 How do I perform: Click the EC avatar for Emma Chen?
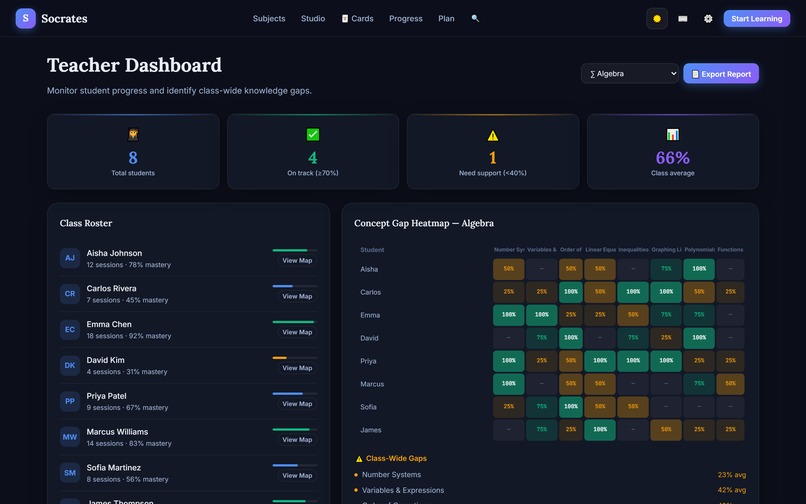coord(70,330)
